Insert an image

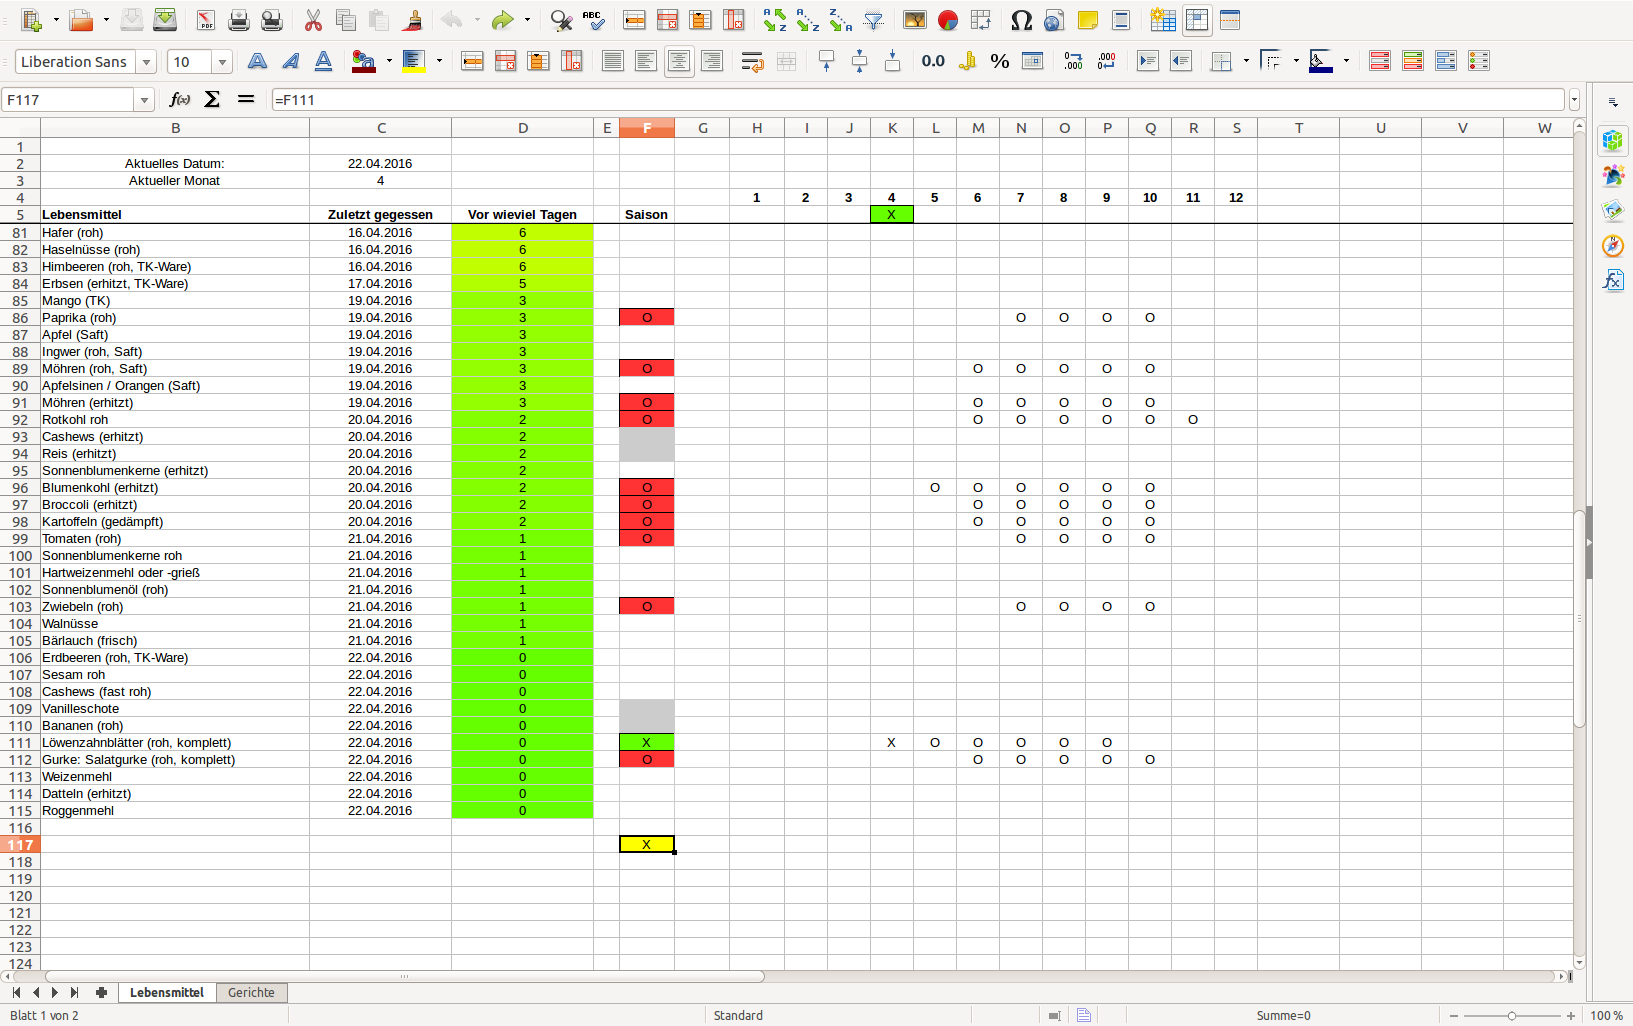pyautogui.click(x=914, y=20)
